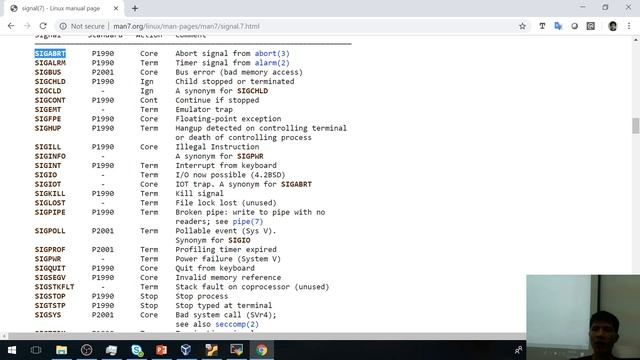
Task: Open VirtualBox from the taskbar
Action: click(x=186, y=350)
